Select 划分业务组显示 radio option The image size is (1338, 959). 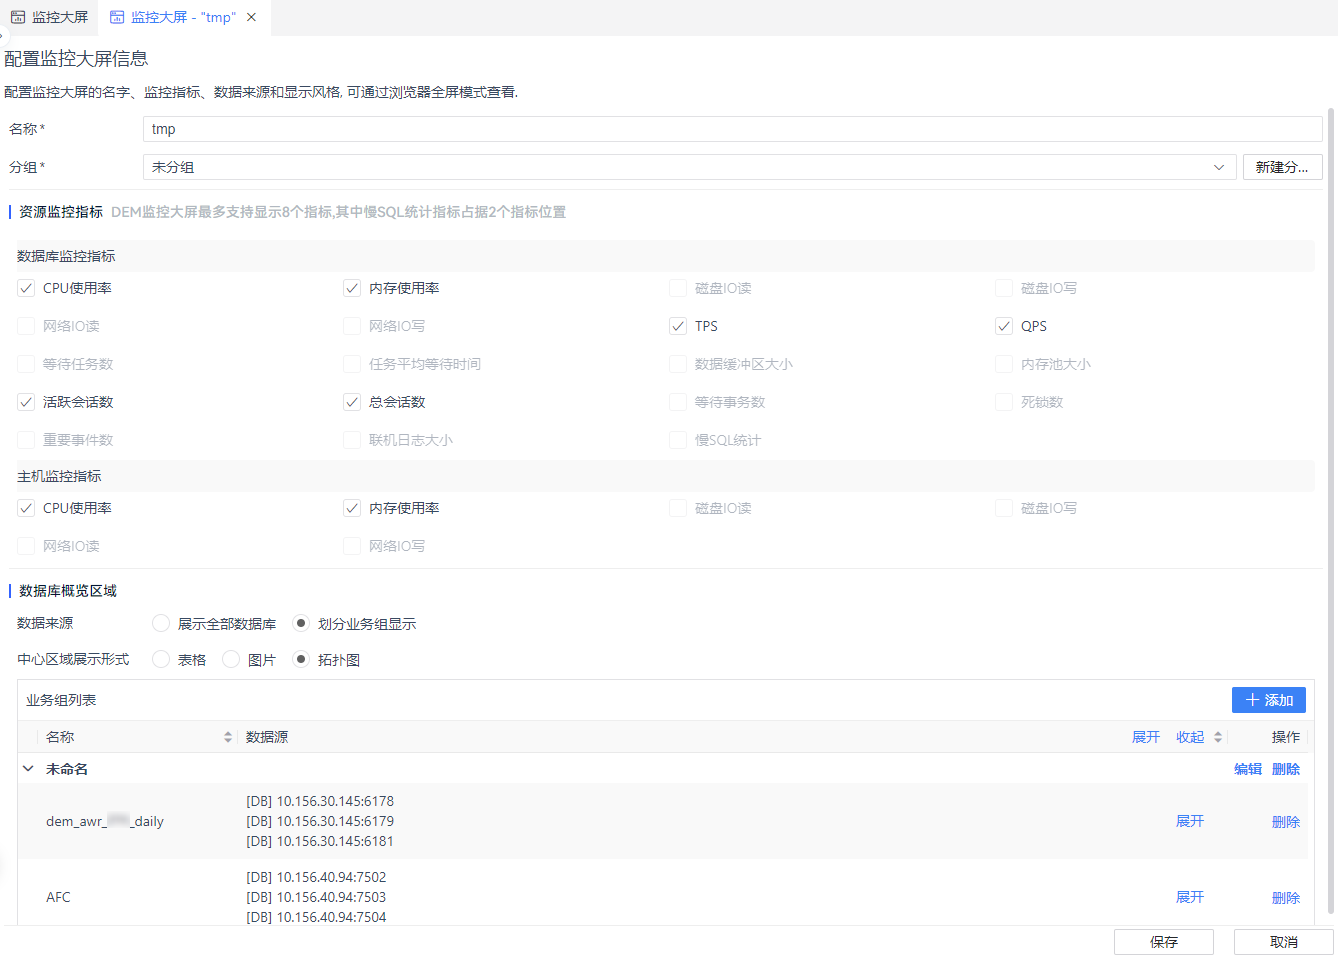pos(301,623)
